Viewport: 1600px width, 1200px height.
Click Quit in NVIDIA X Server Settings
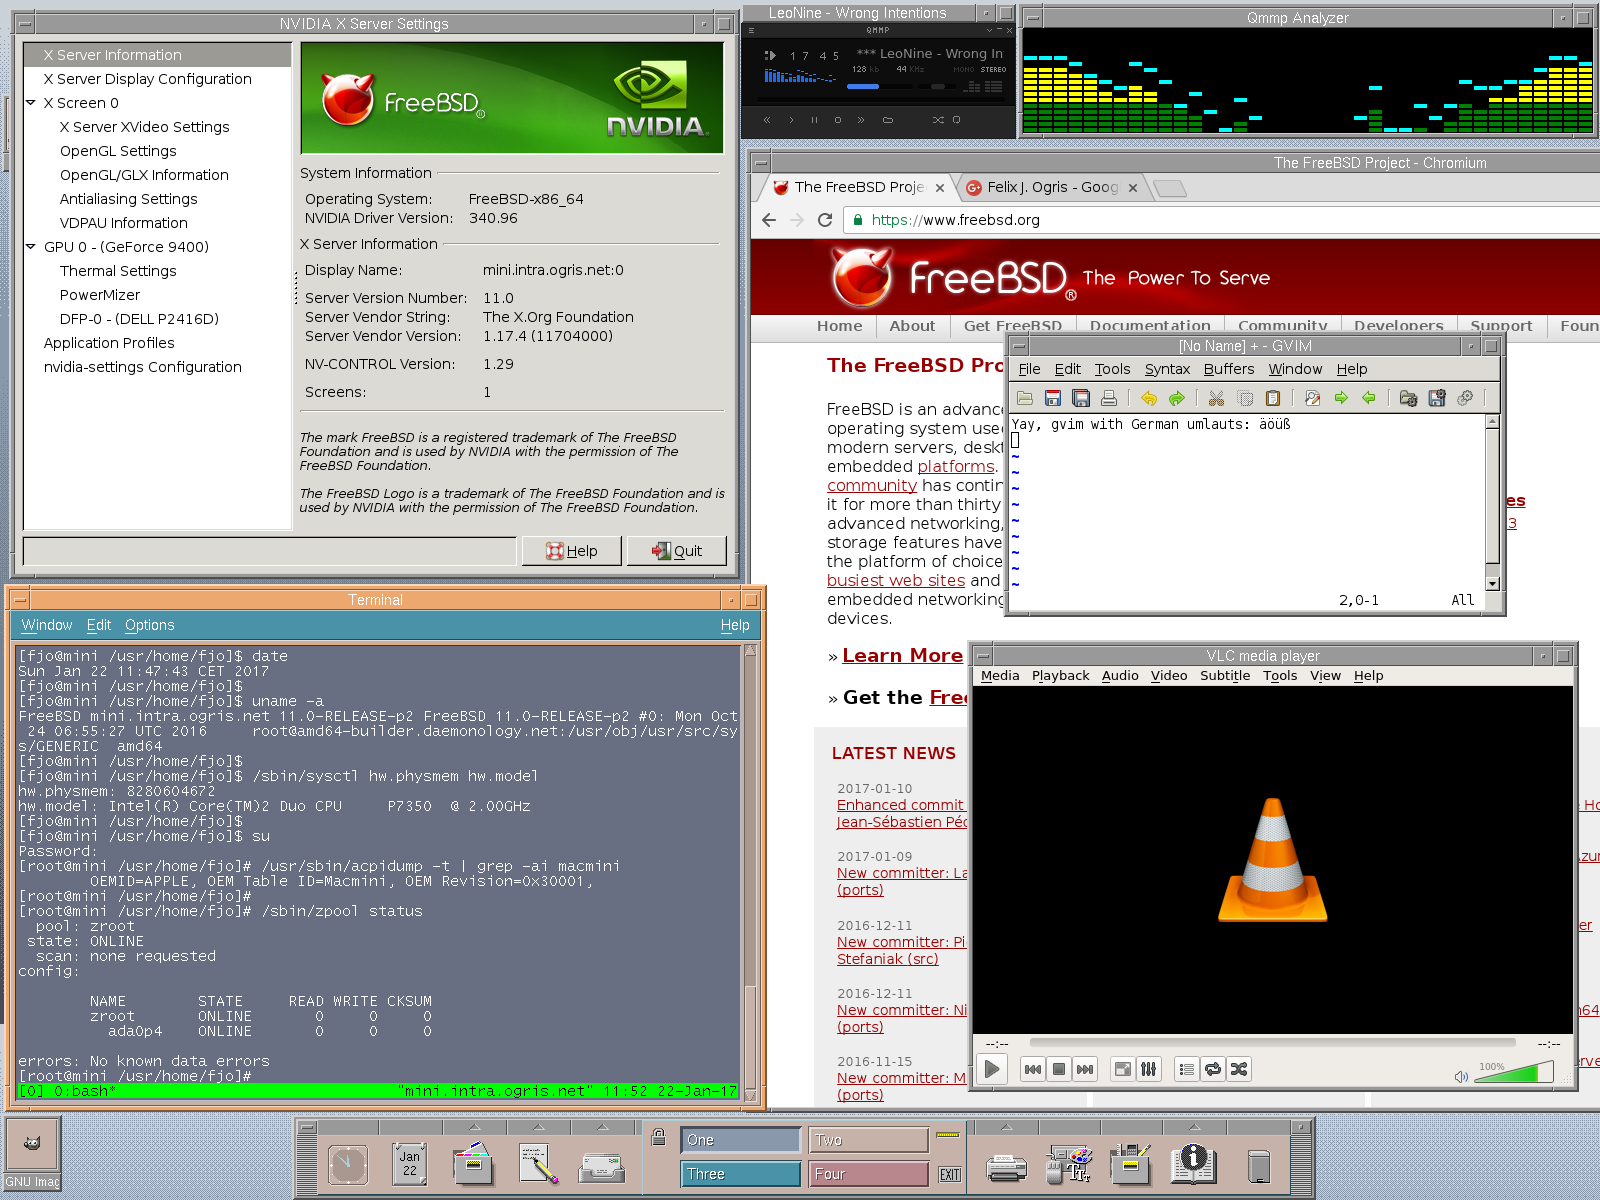coord(677,551)
